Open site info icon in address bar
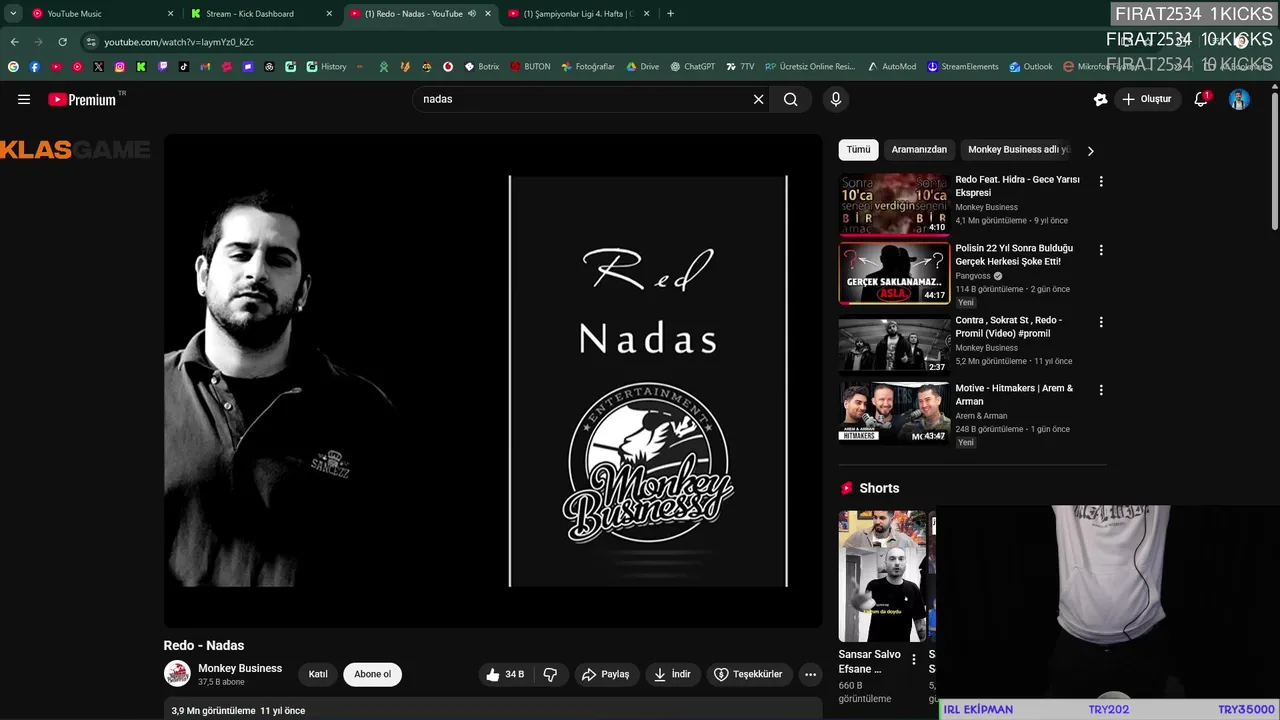This screenshot has height=720, width=1280. (91, 42)
